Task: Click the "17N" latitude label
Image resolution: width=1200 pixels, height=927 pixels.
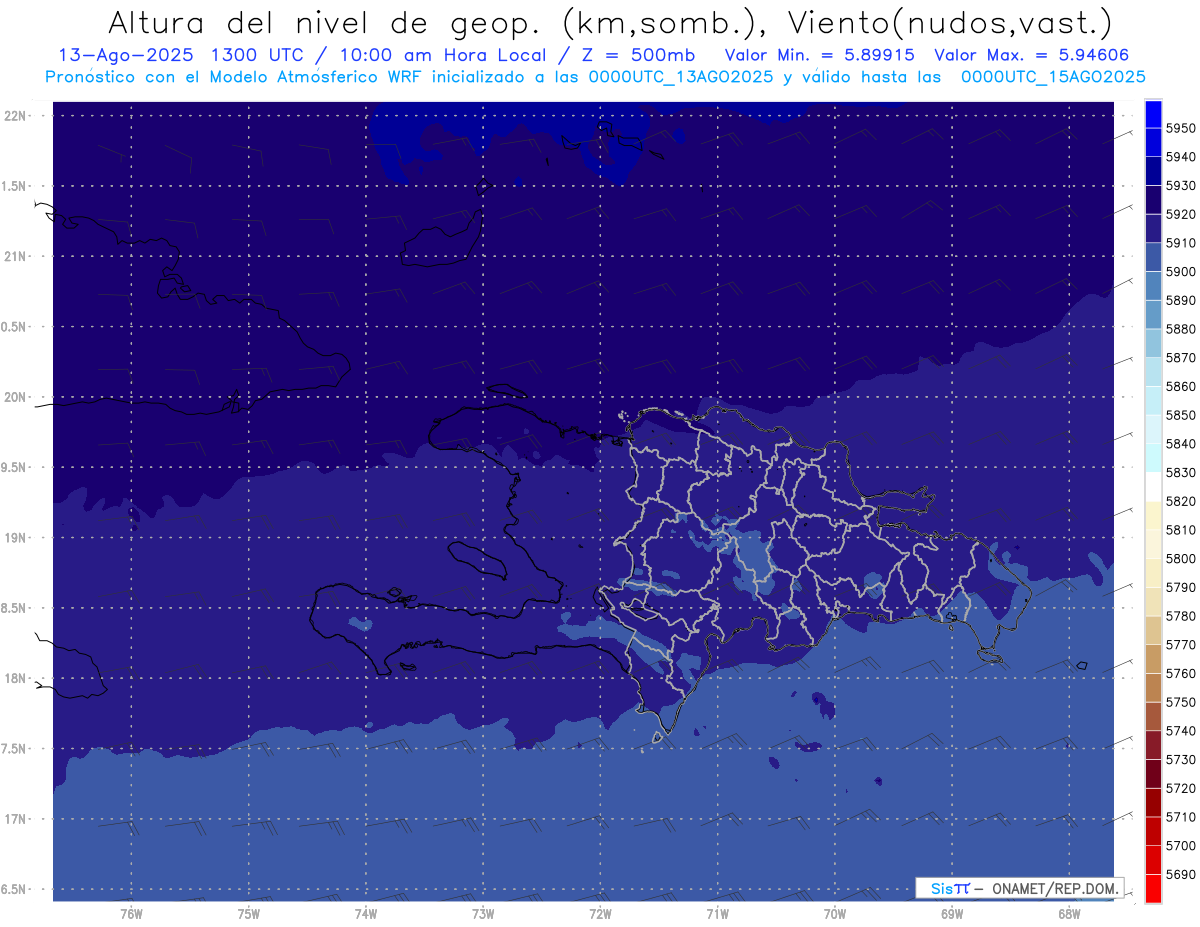Action: click(16, 819)
